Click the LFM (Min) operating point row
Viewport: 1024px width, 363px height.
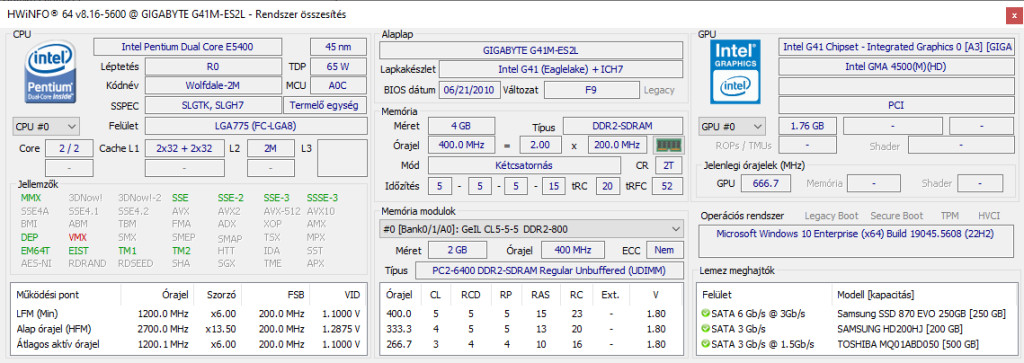pyautogui.click(x=189, y=314)
